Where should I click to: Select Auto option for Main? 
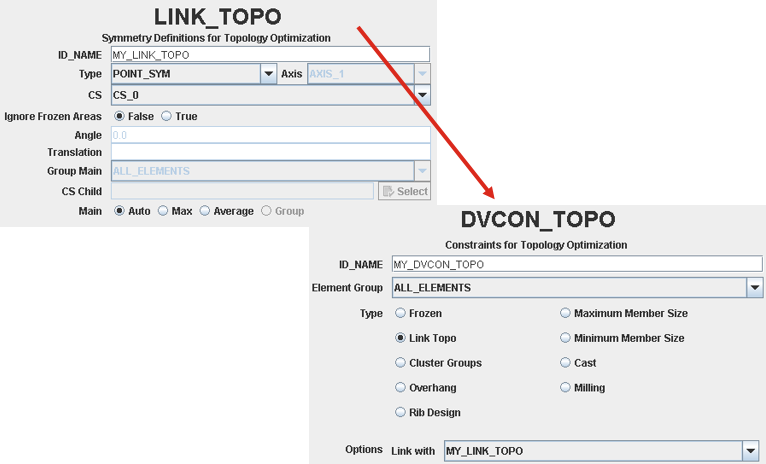[x=120, y=211]
